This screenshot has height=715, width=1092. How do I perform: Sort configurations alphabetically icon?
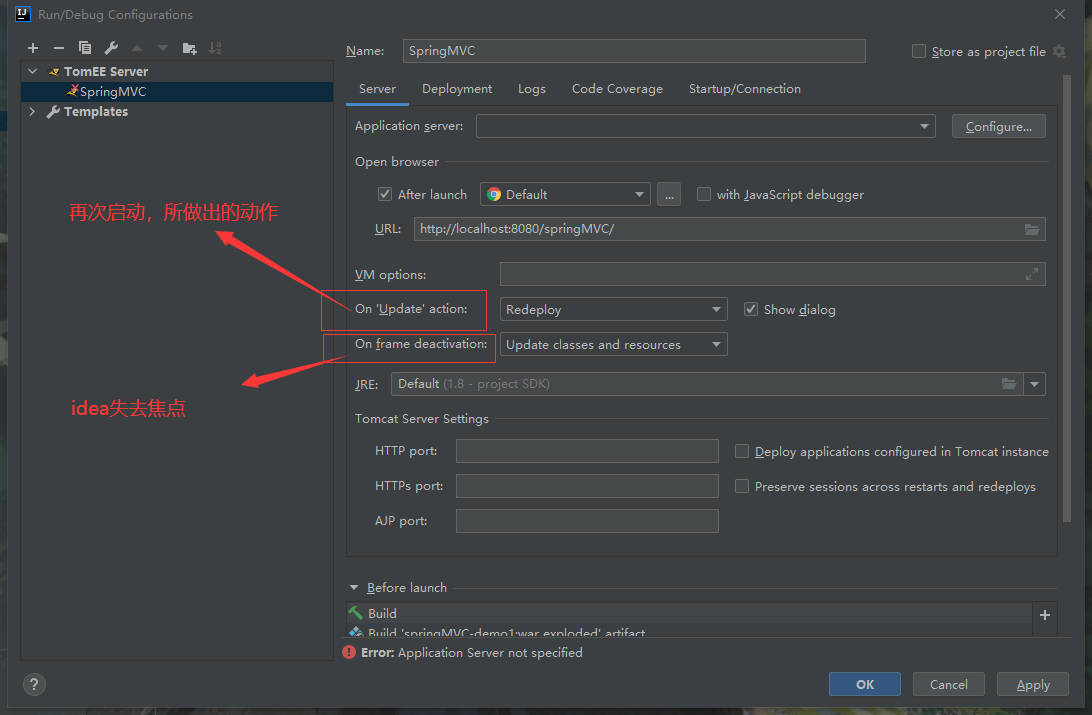point(215,48)
